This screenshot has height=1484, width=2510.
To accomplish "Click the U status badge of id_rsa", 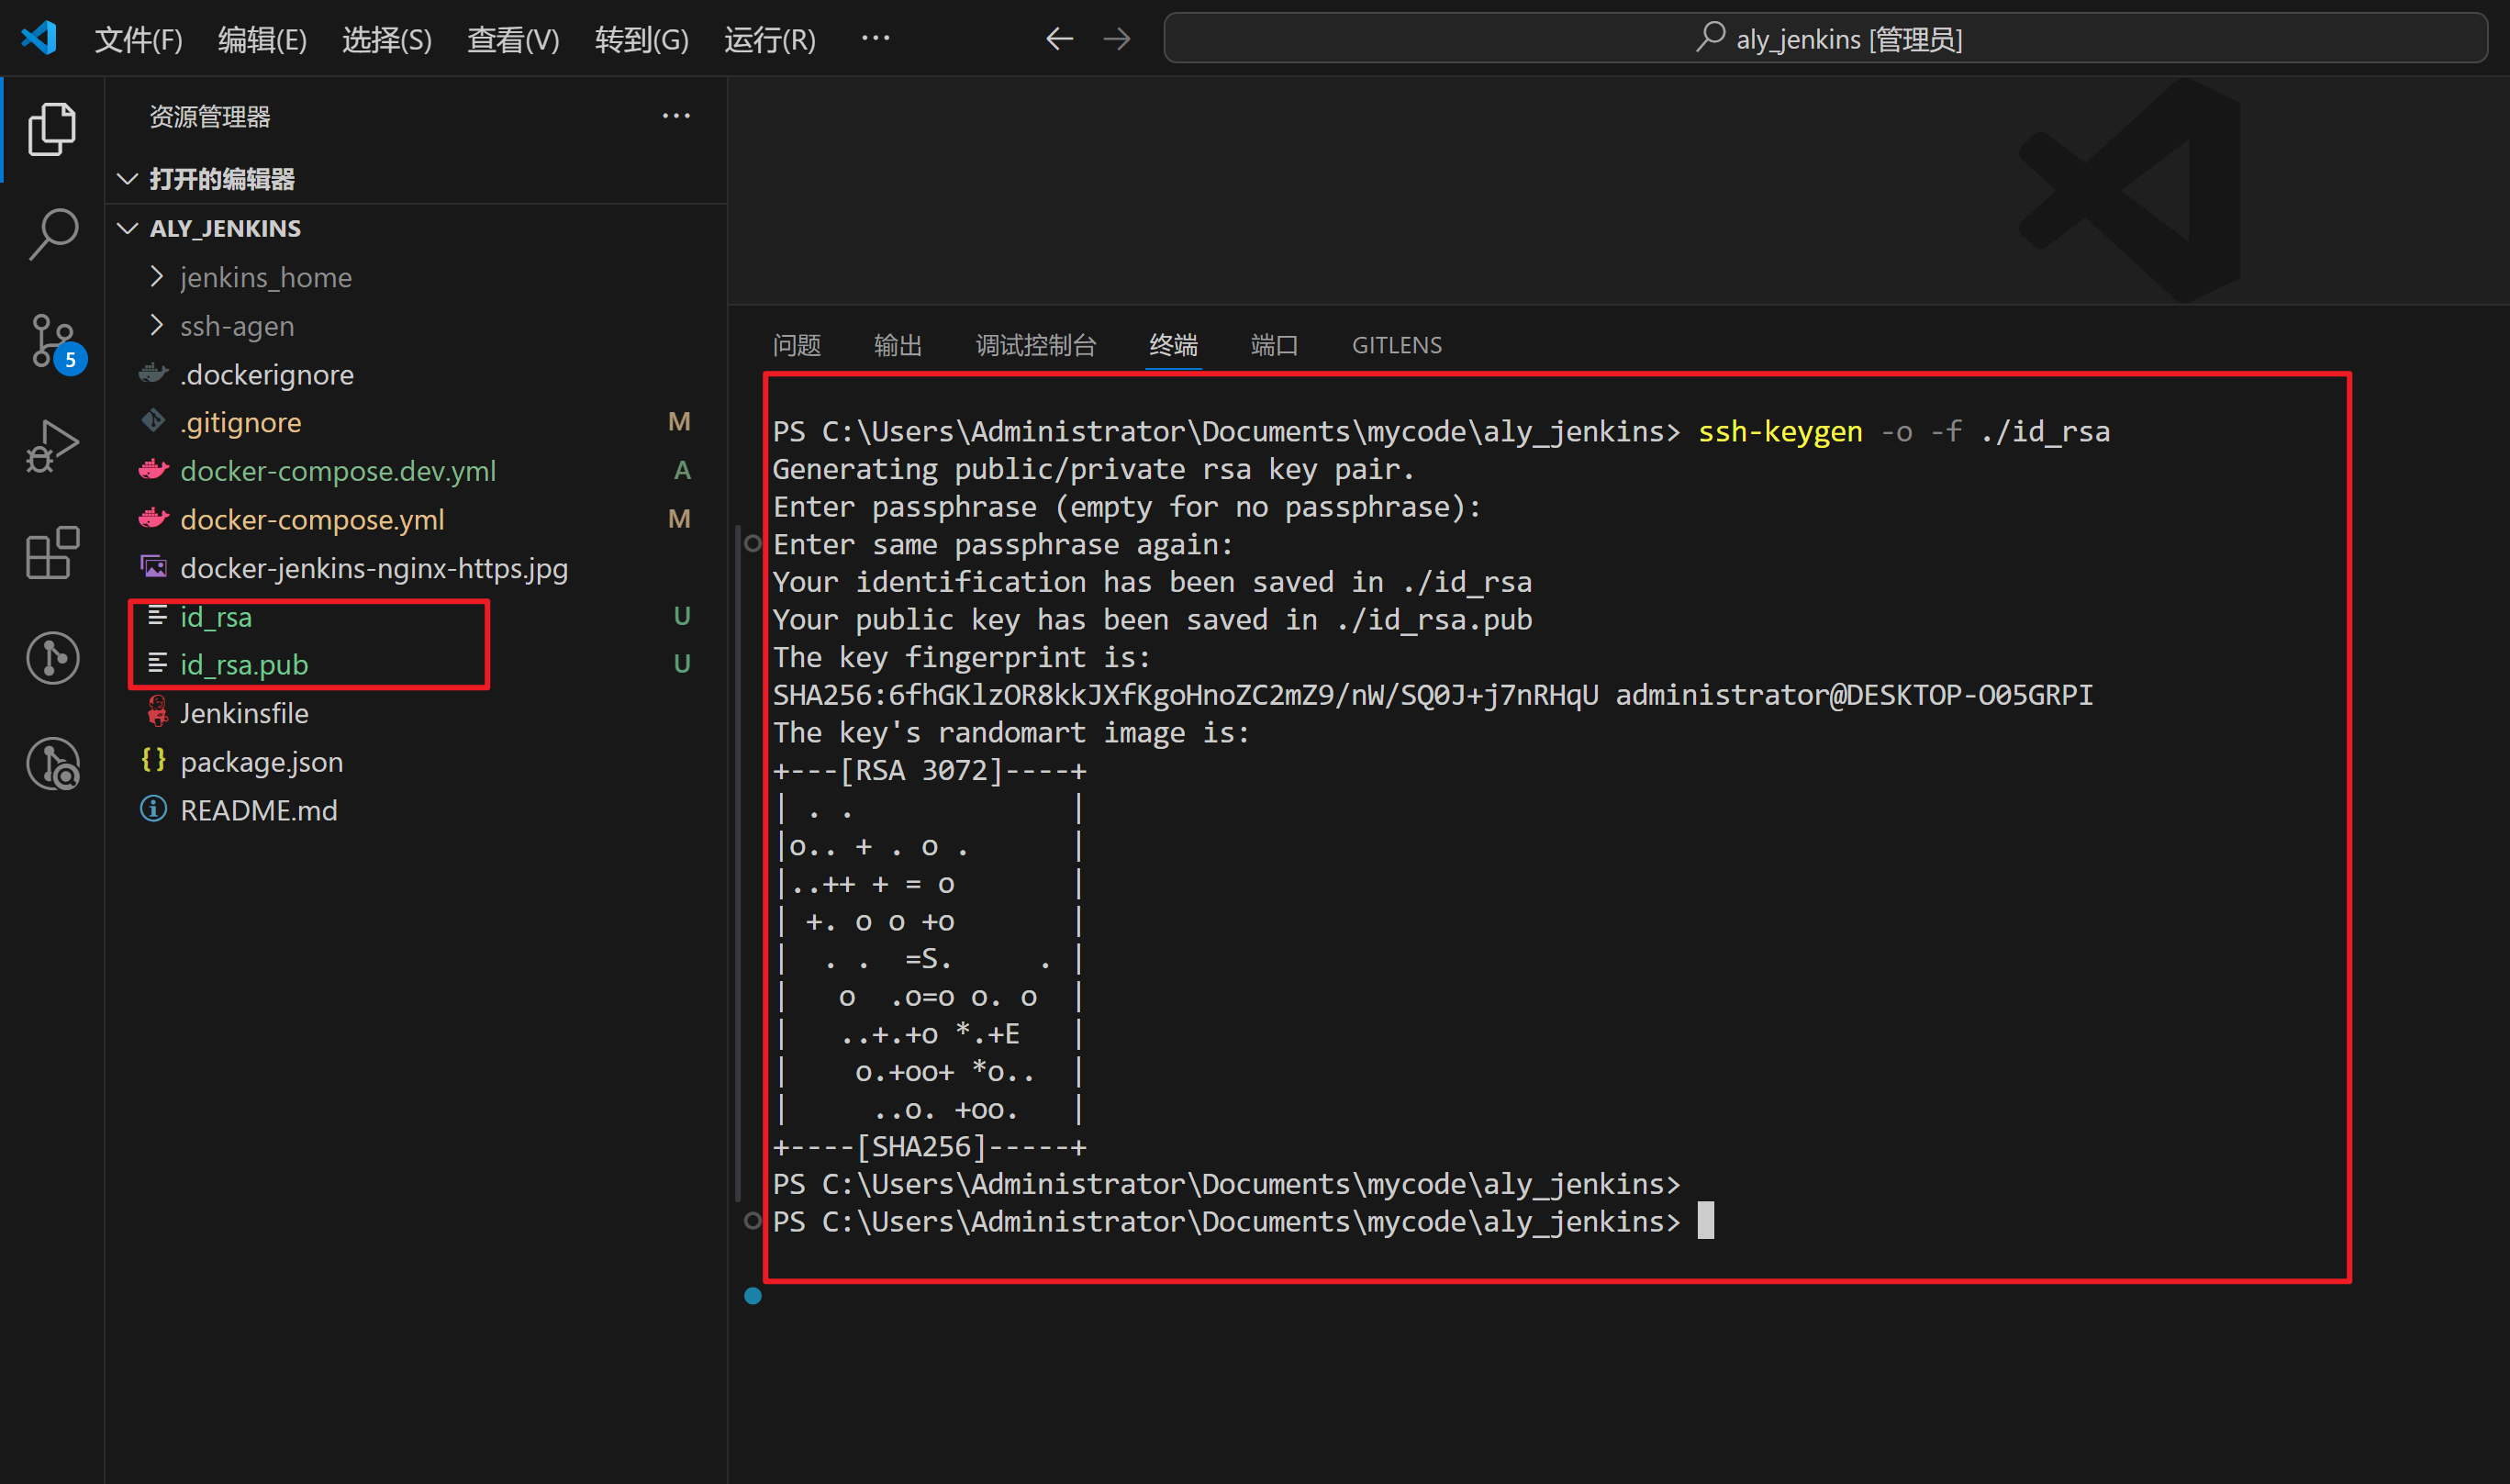I will point(682,616).
